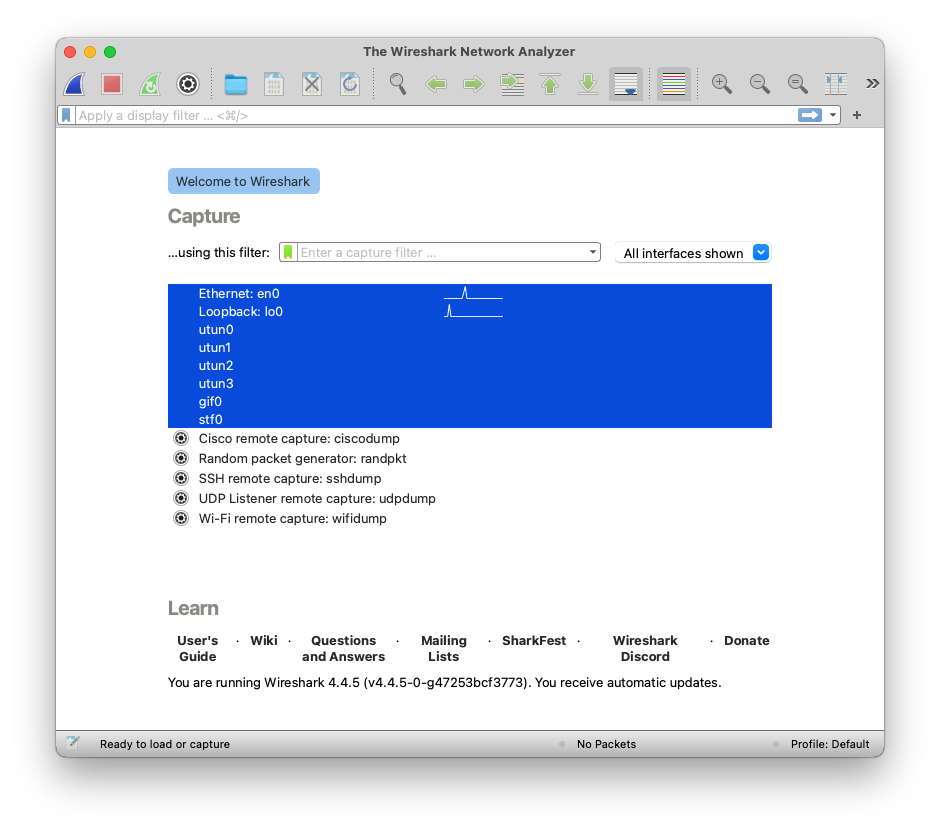Select Loopback: lo0 interface
The height and width of the screenshot is (831, 940).
(x=469, y=311)
